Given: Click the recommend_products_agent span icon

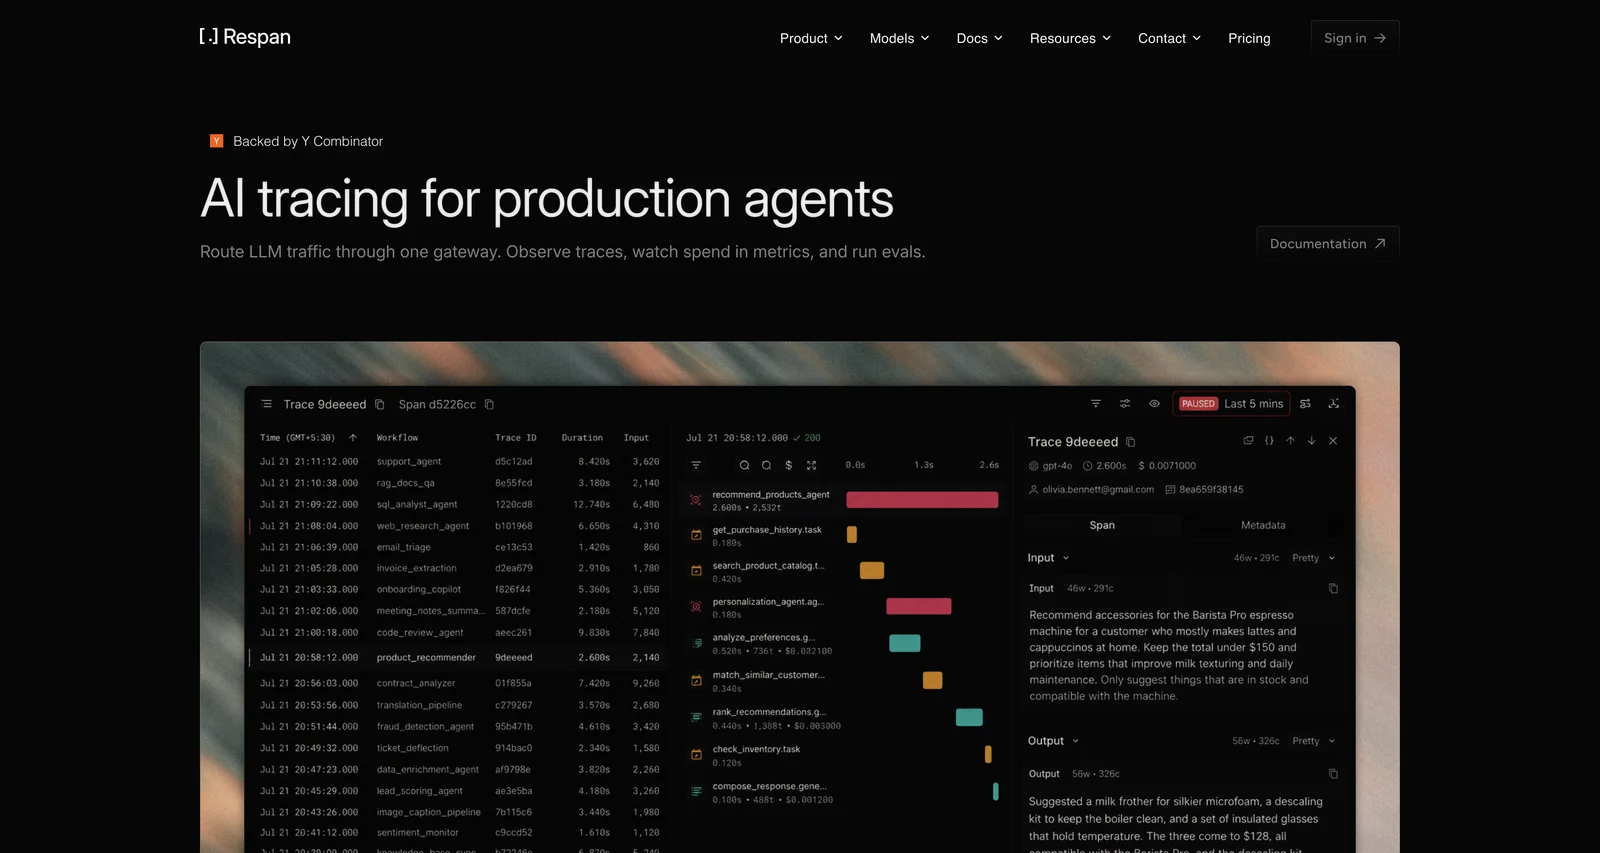Looking at the screenshot, I should [x=696, y=500].
